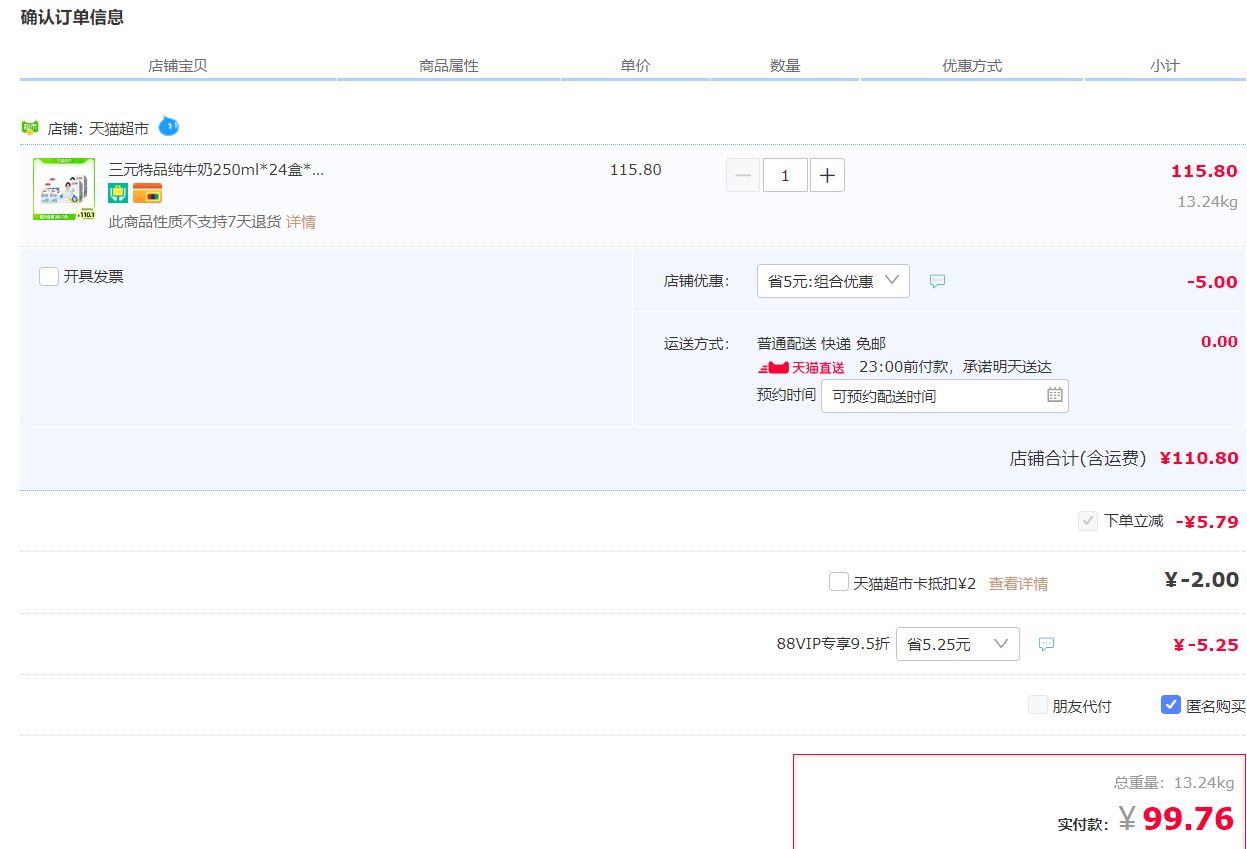Open the 省5.25元 88VIP discount dropdown

tap(958, 644)
